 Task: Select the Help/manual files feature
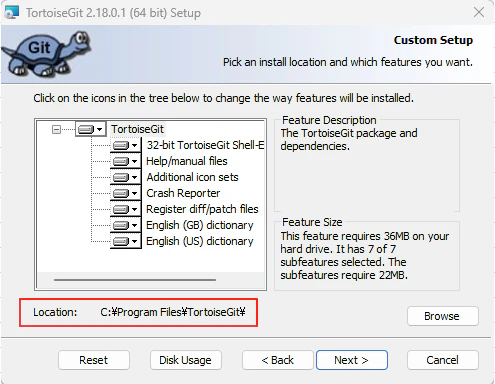click(x=187, y=161)
